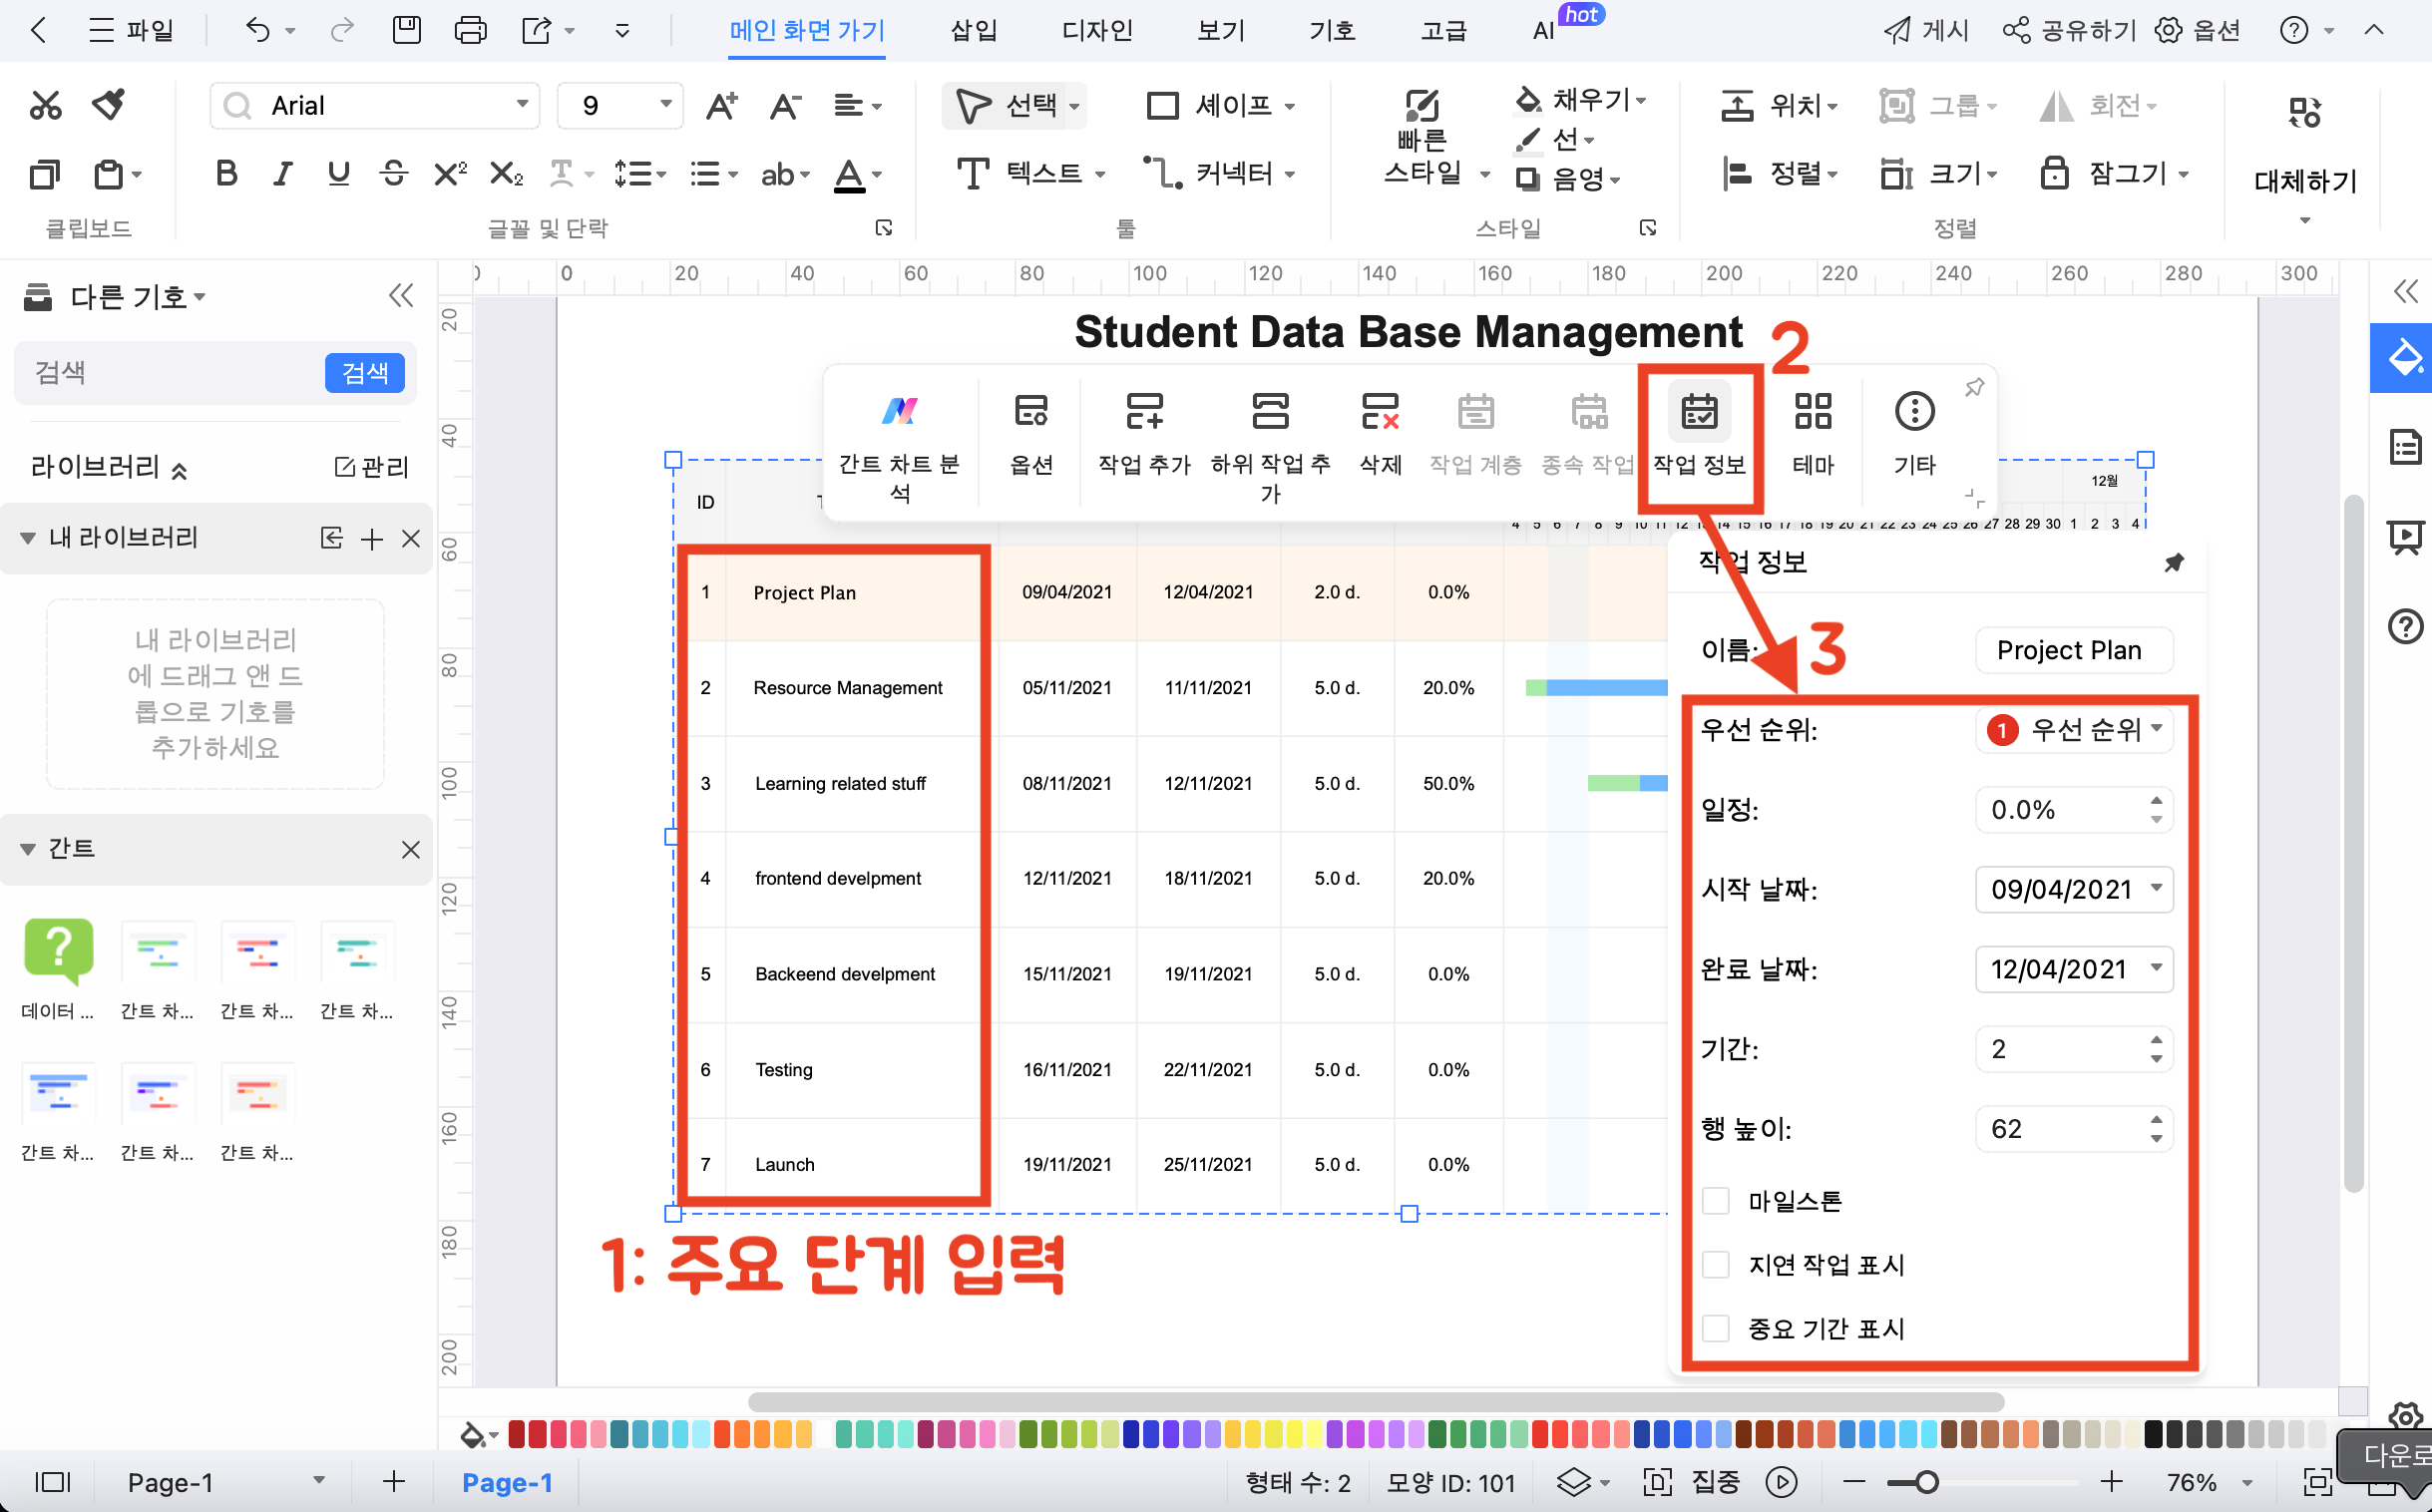Click the Save icon in top toolbar
Screen dimensions: 2432x1512
[x=406, y=30]
